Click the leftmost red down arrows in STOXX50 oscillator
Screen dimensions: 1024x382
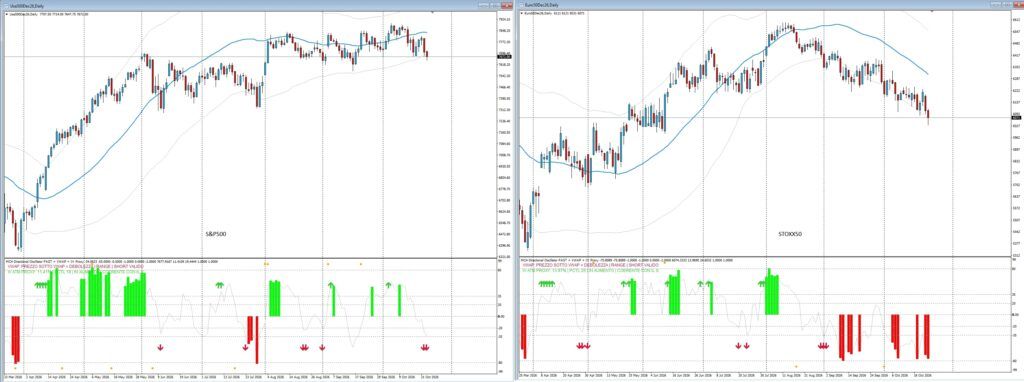(x=583, y=345)
